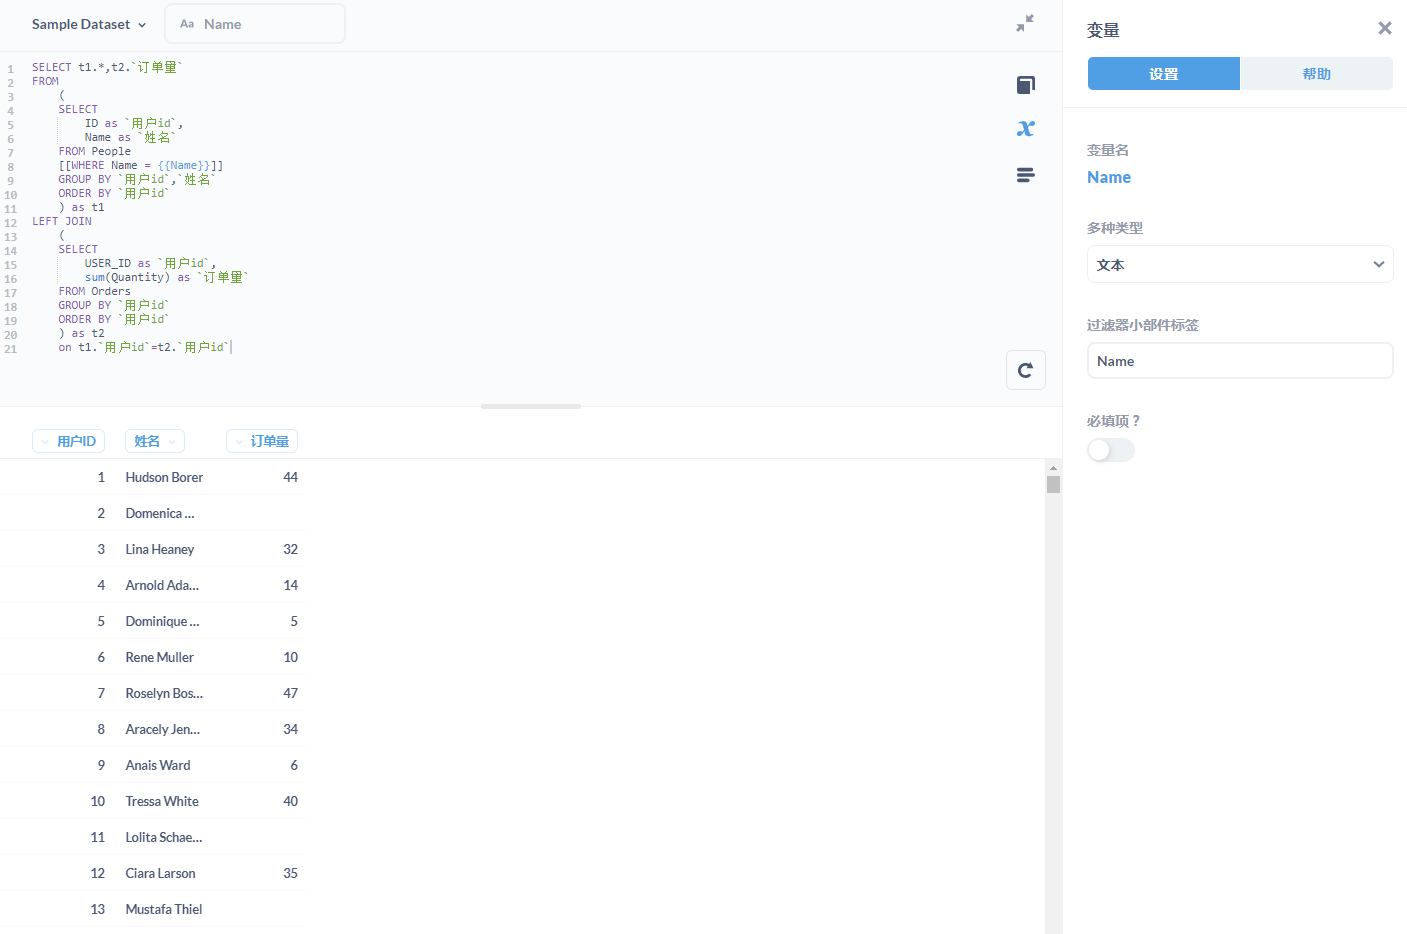Click the Name variable name heading
This screenshot has width=1407, height=934.
1109,177
